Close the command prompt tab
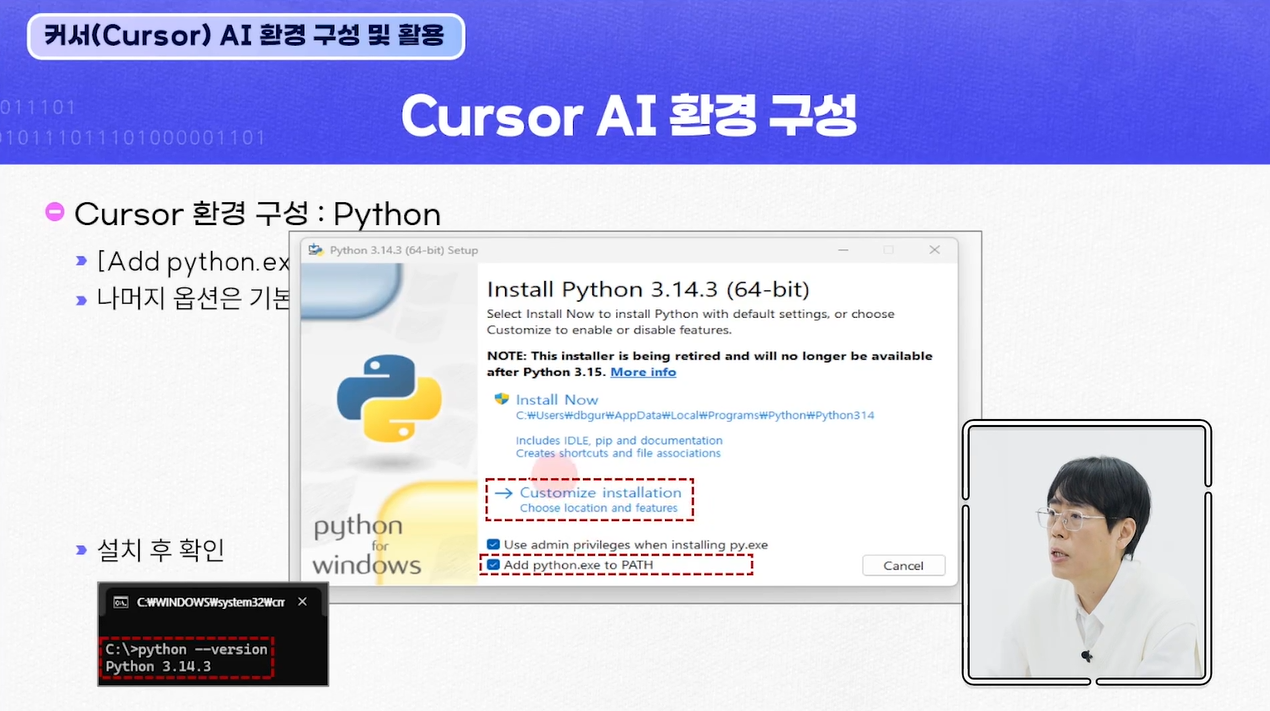The width and height of the screenshot is (1270, 711). (x=302, y=602)
